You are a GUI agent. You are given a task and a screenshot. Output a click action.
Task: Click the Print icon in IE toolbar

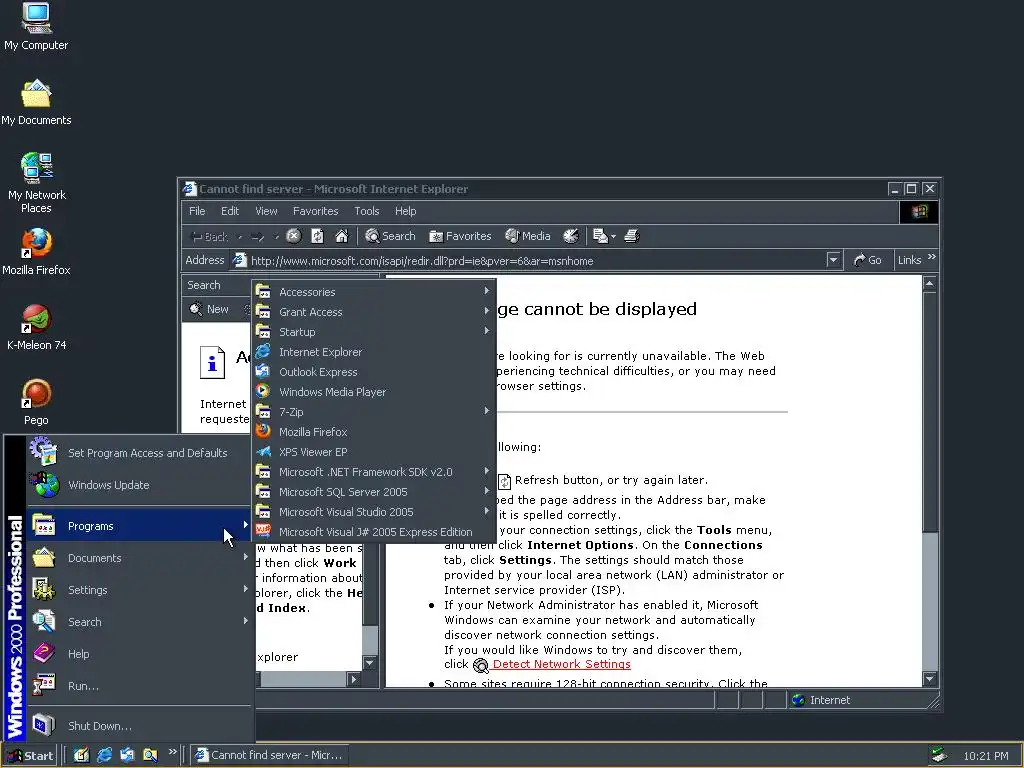click(x=632, y=236)
